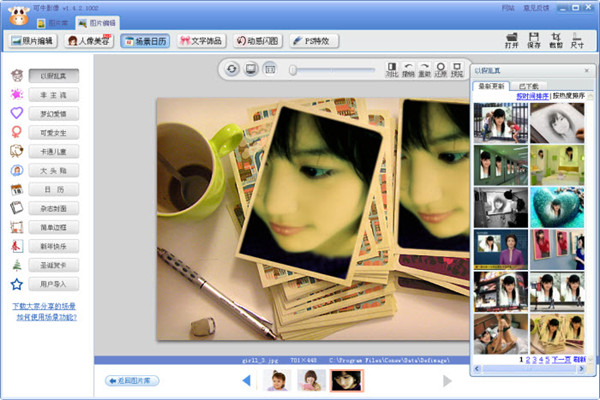Image resolution: width=600 pixels, height=400 pixels.
Task: Select the teal heart-shaped scene thumbnail
Action: pos(556,207)
